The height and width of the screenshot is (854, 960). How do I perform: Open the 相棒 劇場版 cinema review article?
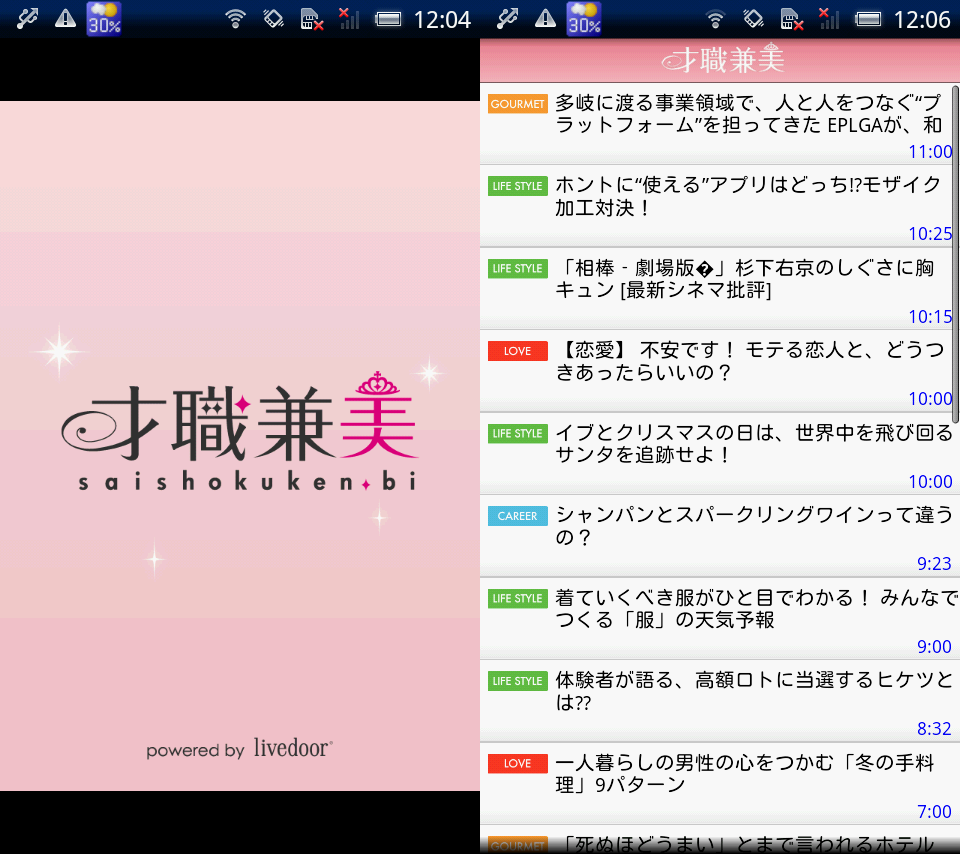pyautogui.click(x=720, y=288)
